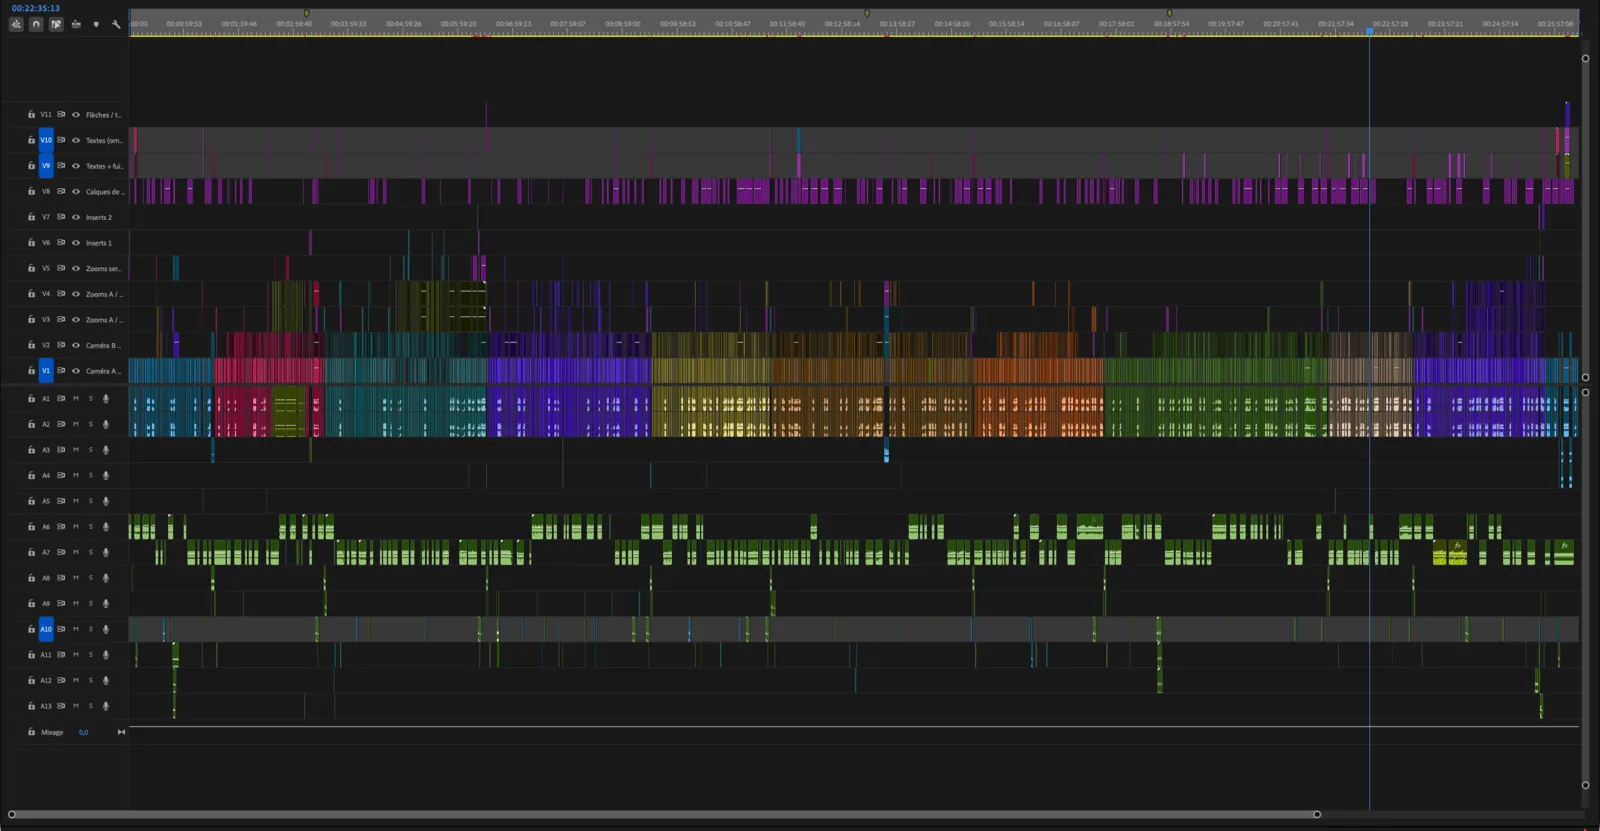Hide V1 Caméra A track output
This screenshot has height=831, width=1600.
(x=76, y=371)
